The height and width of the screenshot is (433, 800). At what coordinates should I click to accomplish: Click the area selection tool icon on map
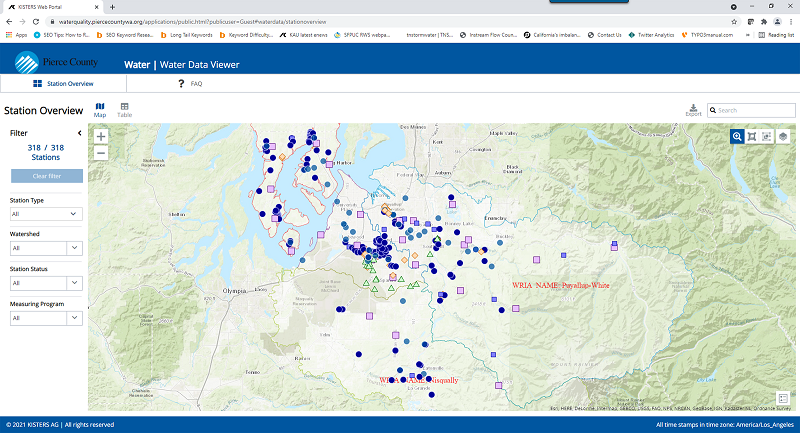click(x=767, y=136)
